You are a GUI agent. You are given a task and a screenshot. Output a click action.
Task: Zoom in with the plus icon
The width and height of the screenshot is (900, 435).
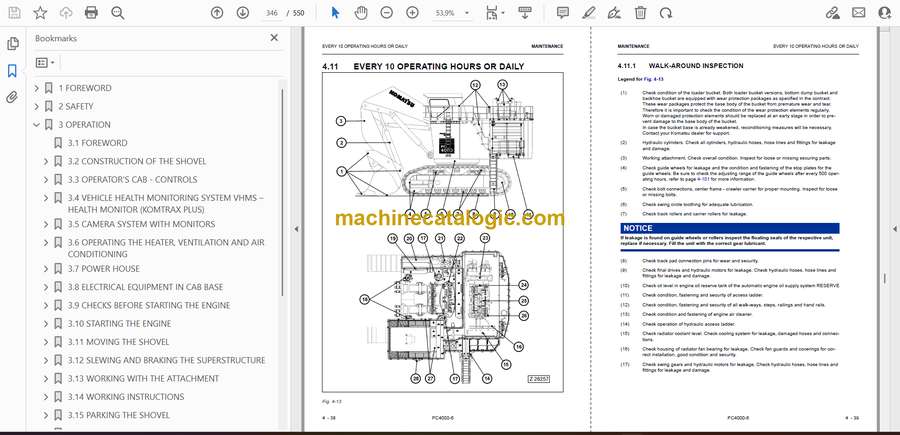click(412, 13)
